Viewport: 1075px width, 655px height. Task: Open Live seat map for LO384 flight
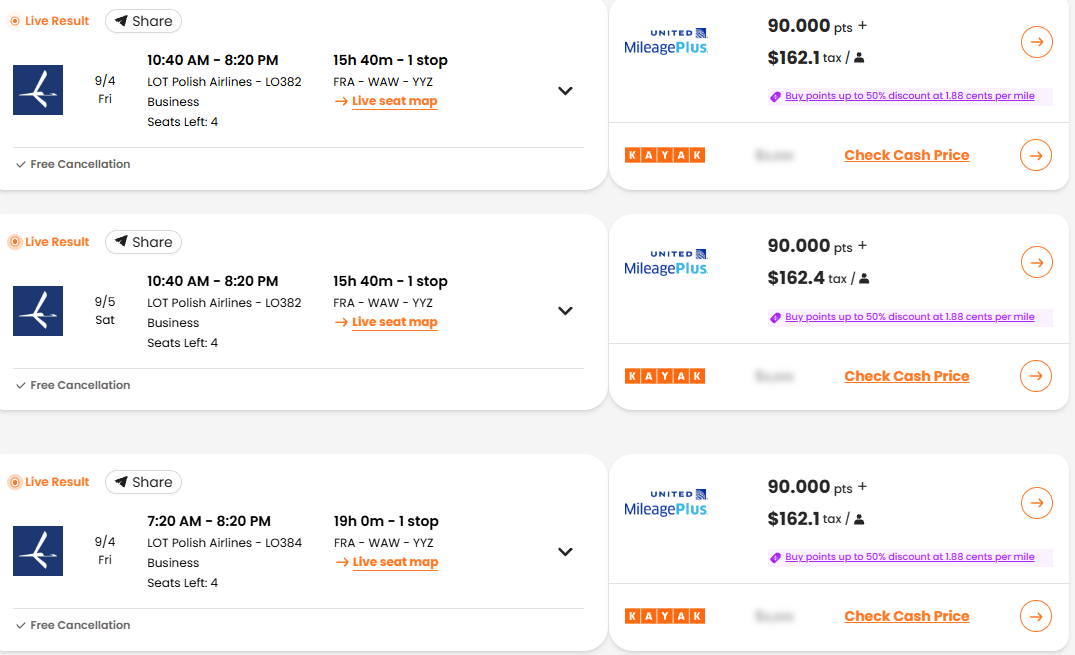[395, 562]
